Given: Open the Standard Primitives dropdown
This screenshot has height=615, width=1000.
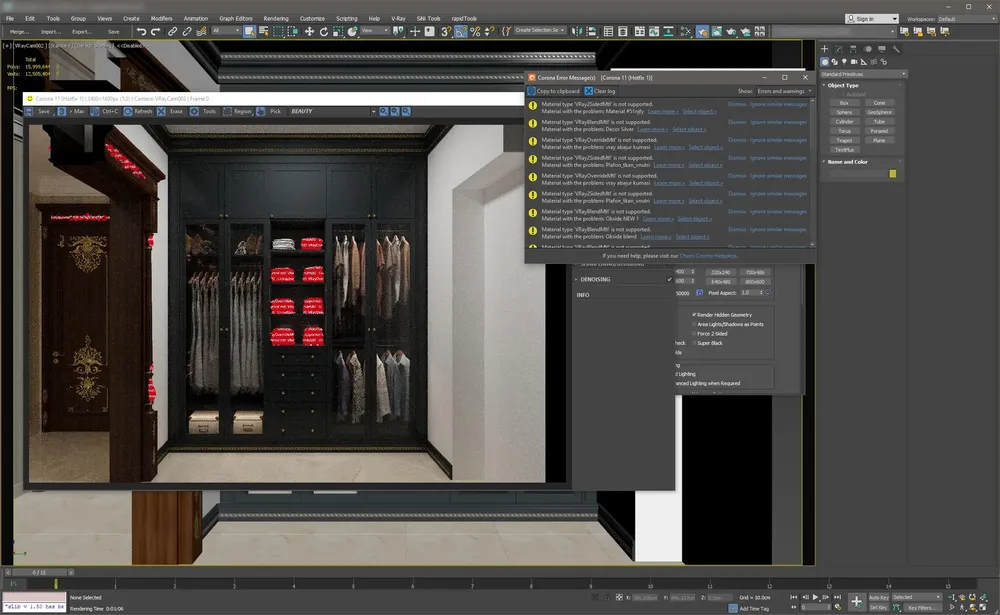Looking at the screenshot, I should click(863, 74).
